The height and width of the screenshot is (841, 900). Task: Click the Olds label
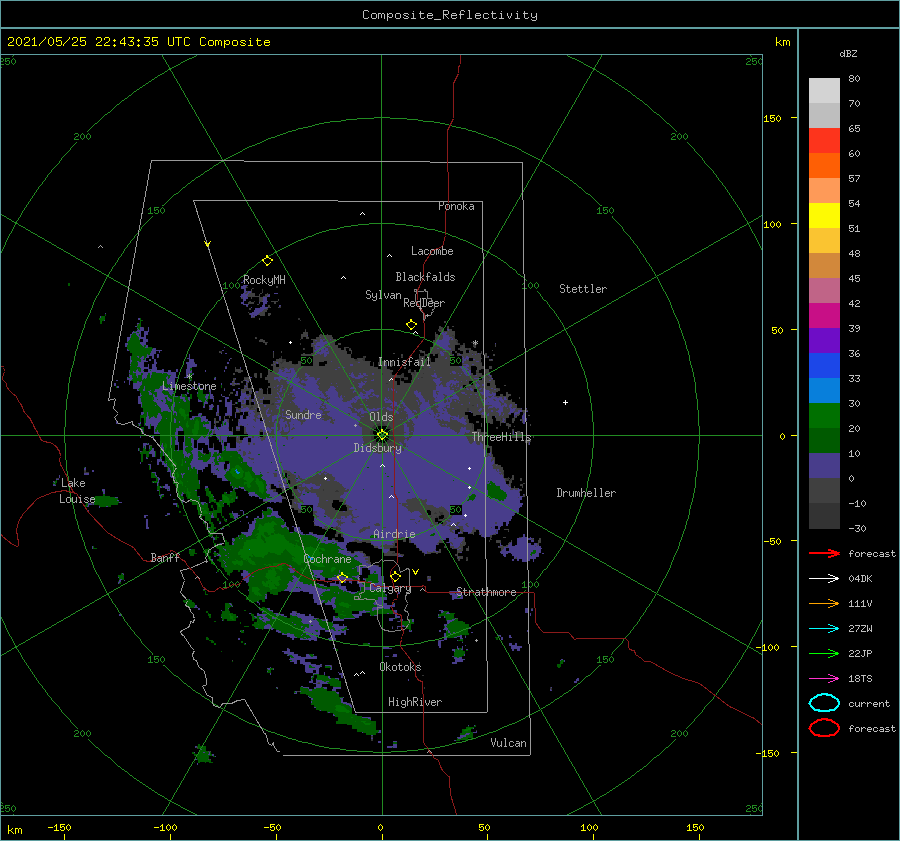click(x=381, y=417)
